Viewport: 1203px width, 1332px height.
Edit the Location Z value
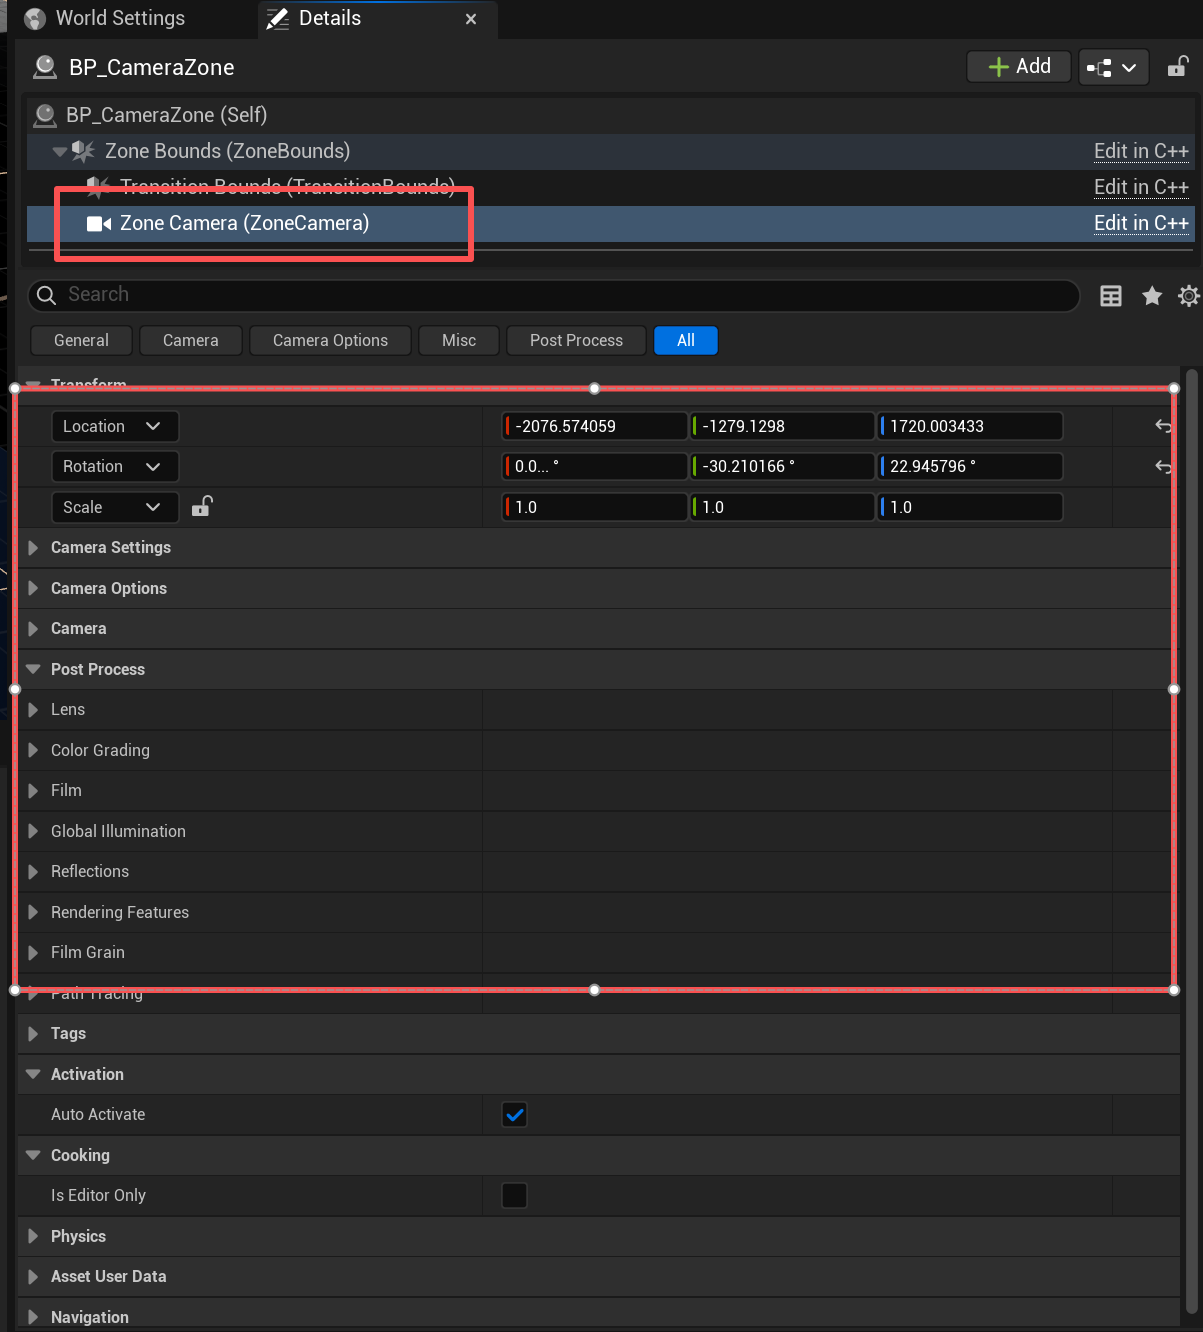click(x=970, y=426)
